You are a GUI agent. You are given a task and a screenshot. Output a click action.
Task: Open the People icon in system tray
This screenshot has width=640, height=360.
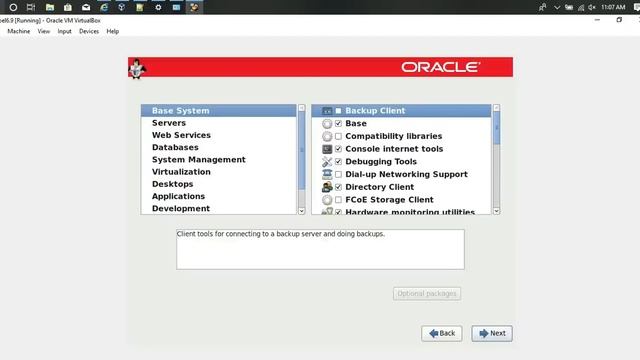(x=542, y=7)
